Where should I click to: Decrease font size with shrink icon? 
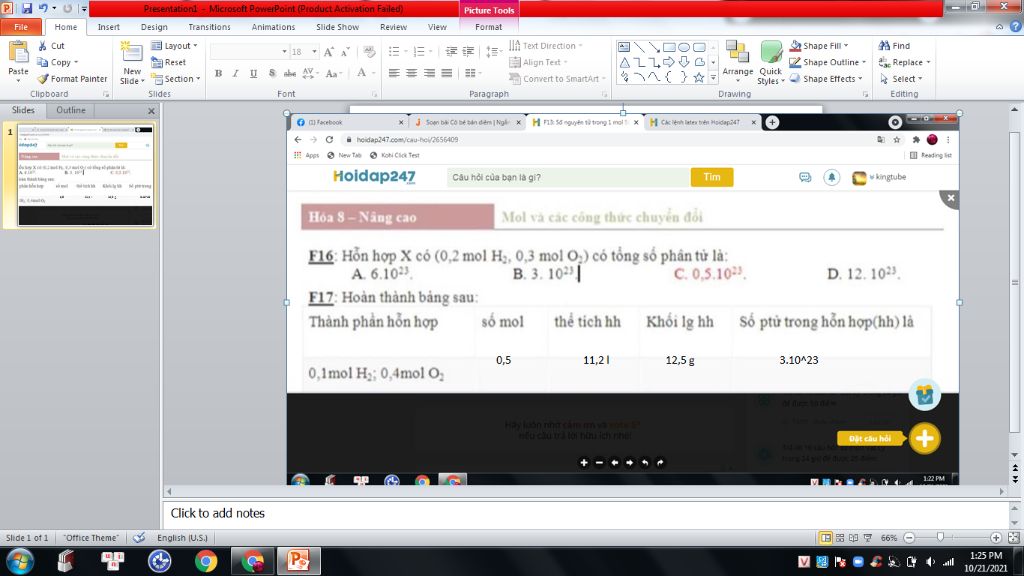pos(345,52)
